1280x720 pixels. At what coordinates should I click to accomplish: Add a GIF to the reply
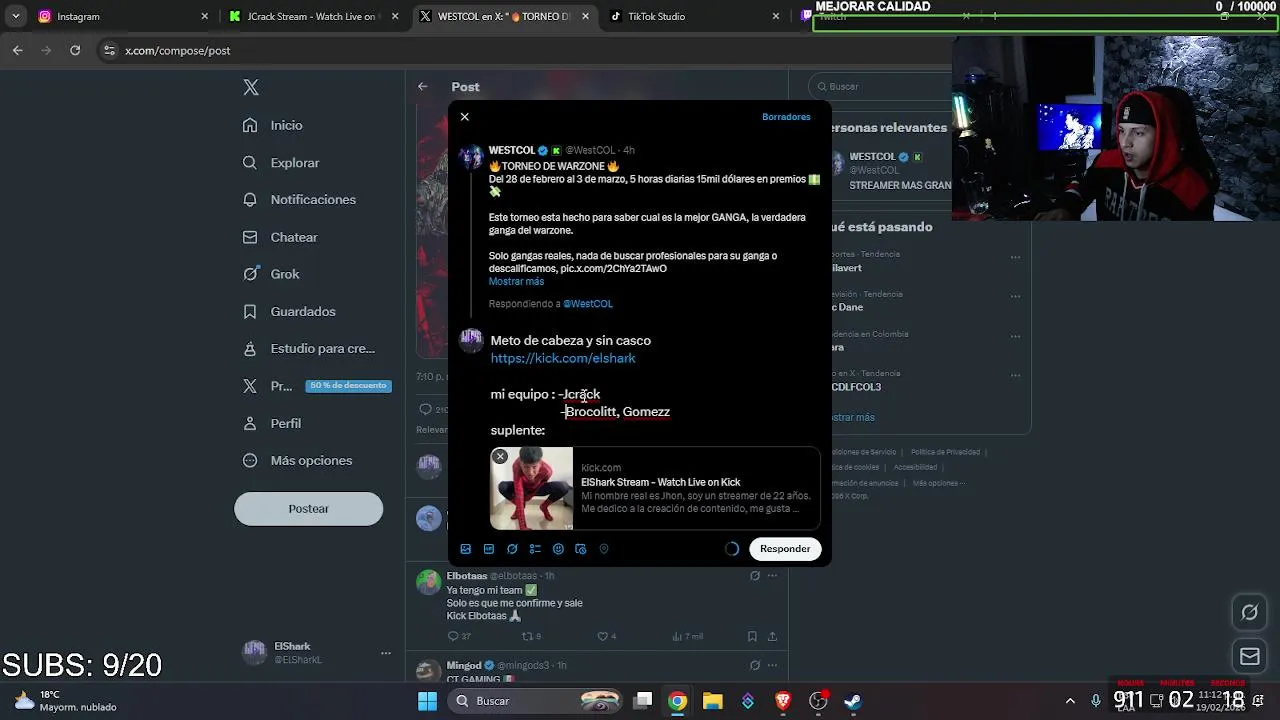[489, 549]
